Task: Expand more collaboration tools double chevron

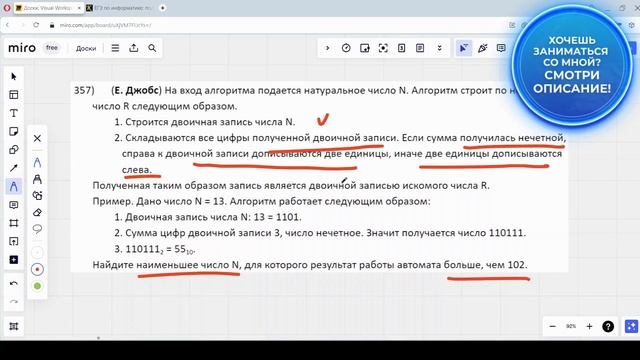Action: [x=440, y=48]
